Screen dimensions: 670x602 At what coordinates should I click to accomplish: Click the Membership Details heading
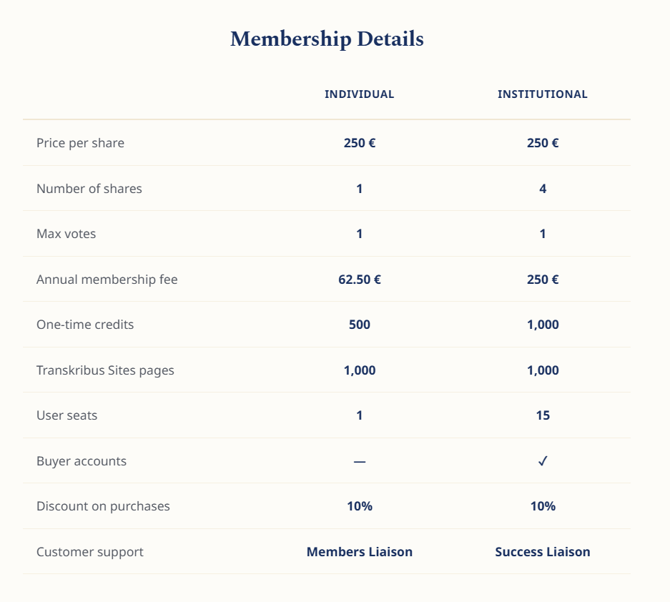(x=327, y=39)
